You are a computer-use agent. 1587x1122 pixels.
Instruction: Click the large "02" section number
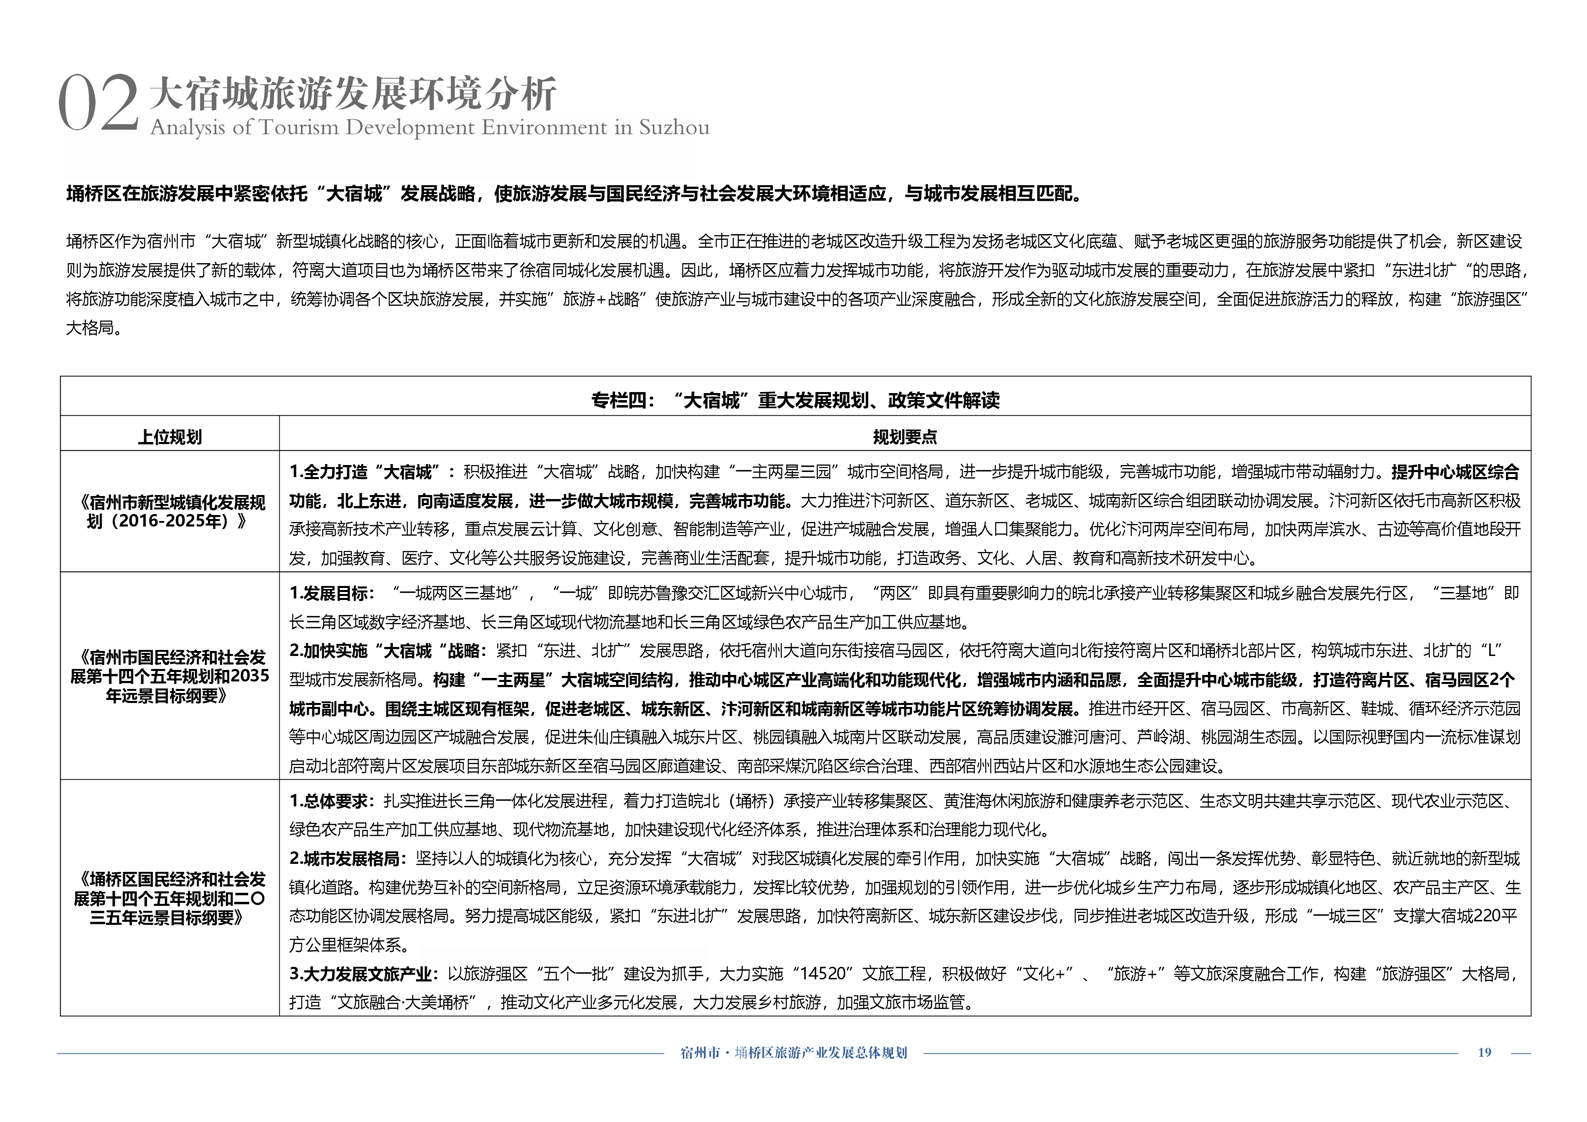pos(97,105)
